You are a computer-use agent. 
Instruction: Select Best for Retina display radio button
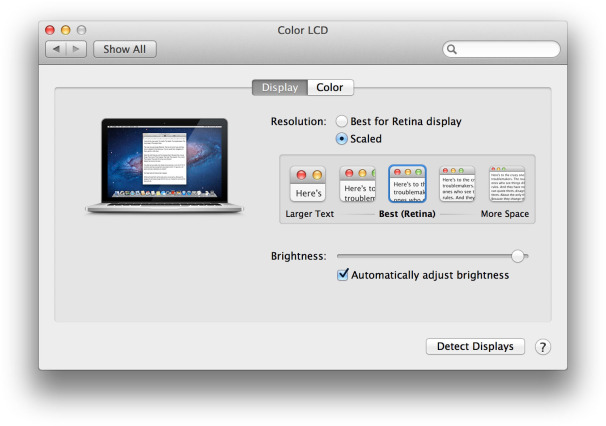point(341,121)
